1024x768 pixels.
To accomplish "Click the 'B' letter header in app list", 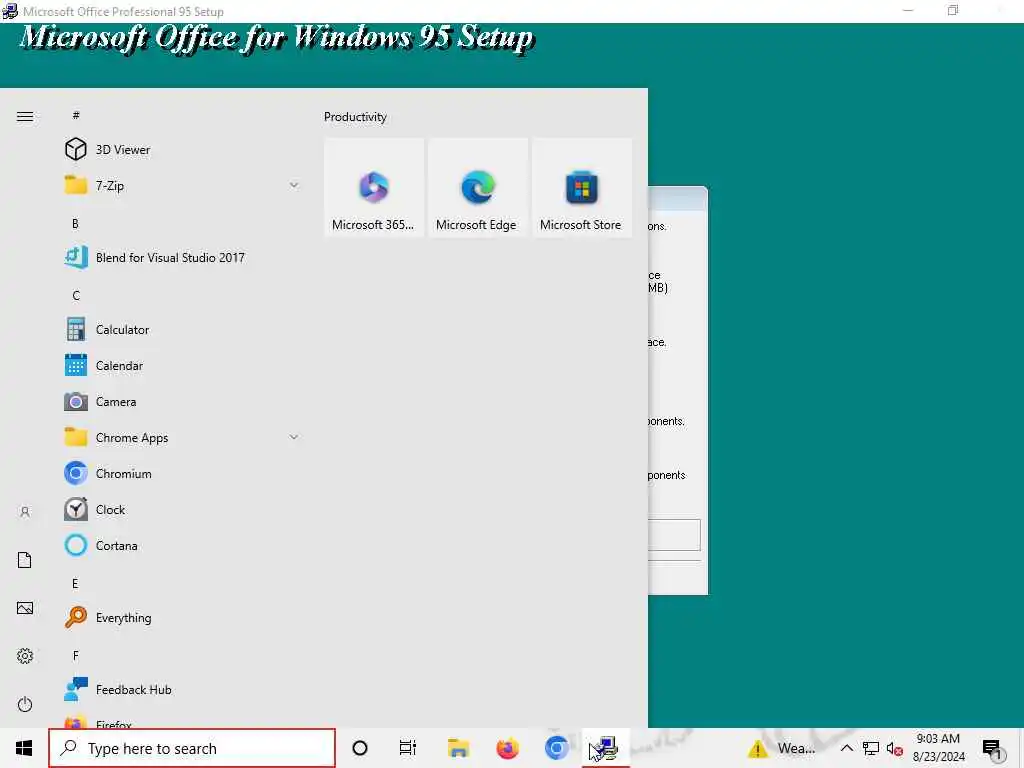I will pos(75,223).
